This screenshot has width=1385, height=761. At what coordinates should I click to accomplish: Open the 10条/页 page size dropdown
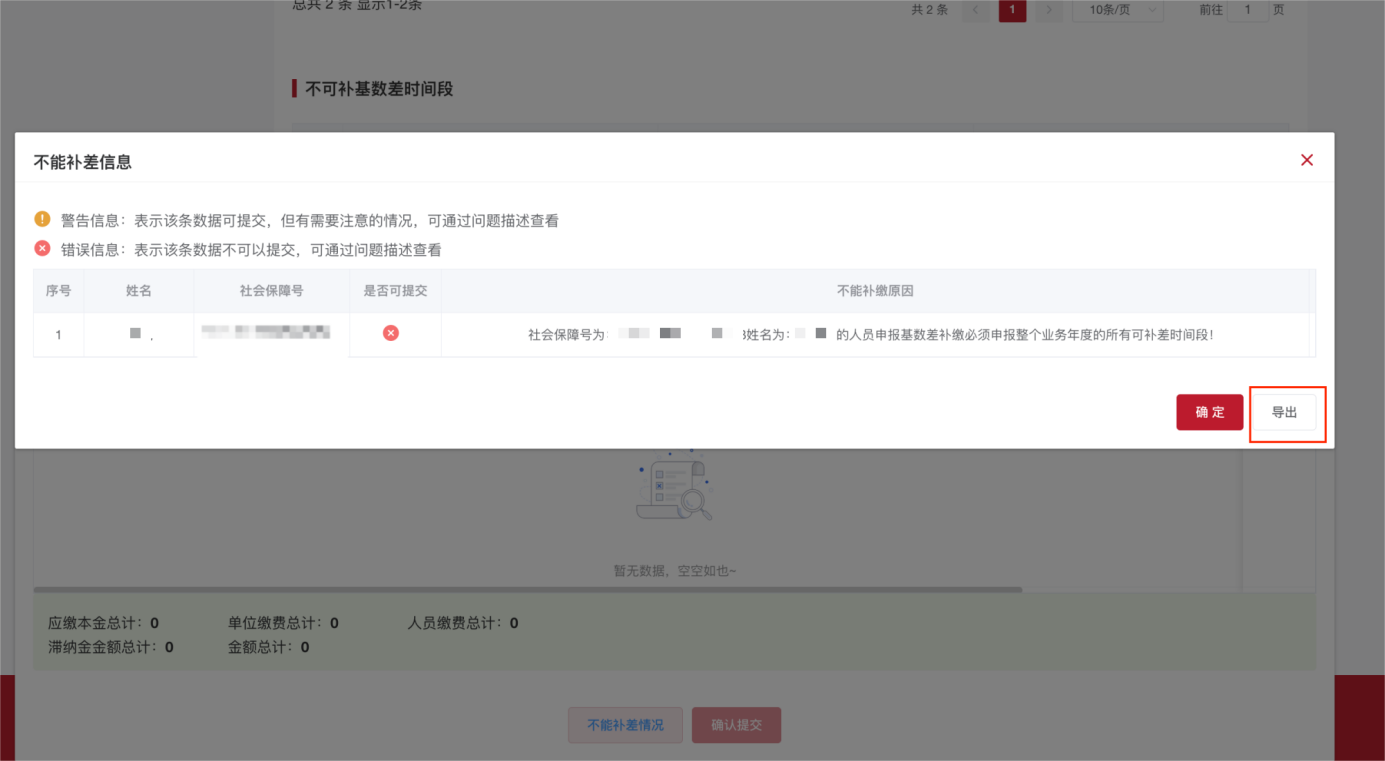click(x=1117, y=11)
